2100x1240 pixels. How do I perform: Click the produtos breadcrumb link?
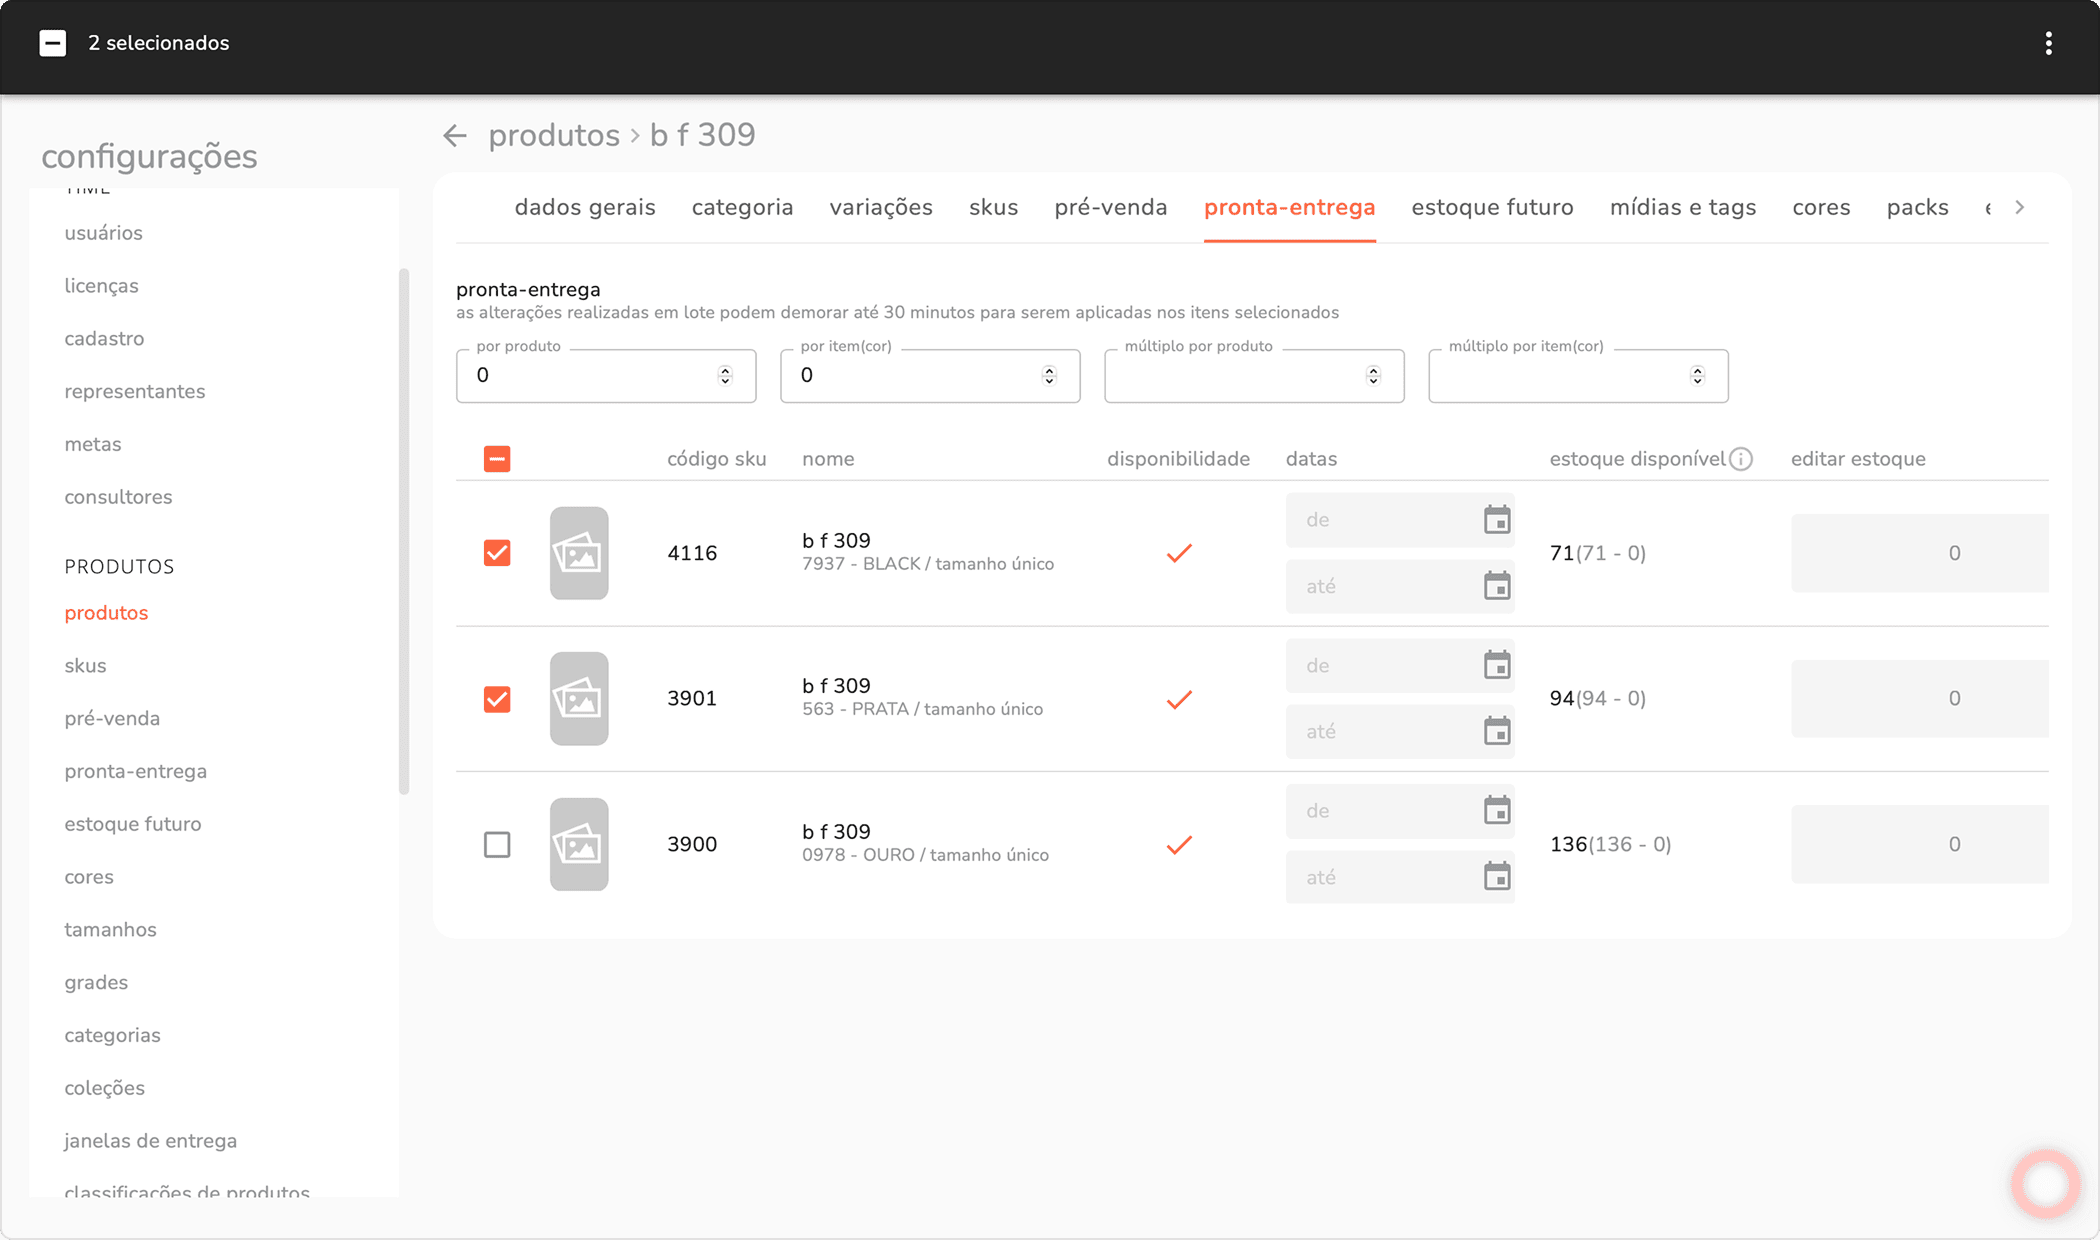(x=554, y=135)
